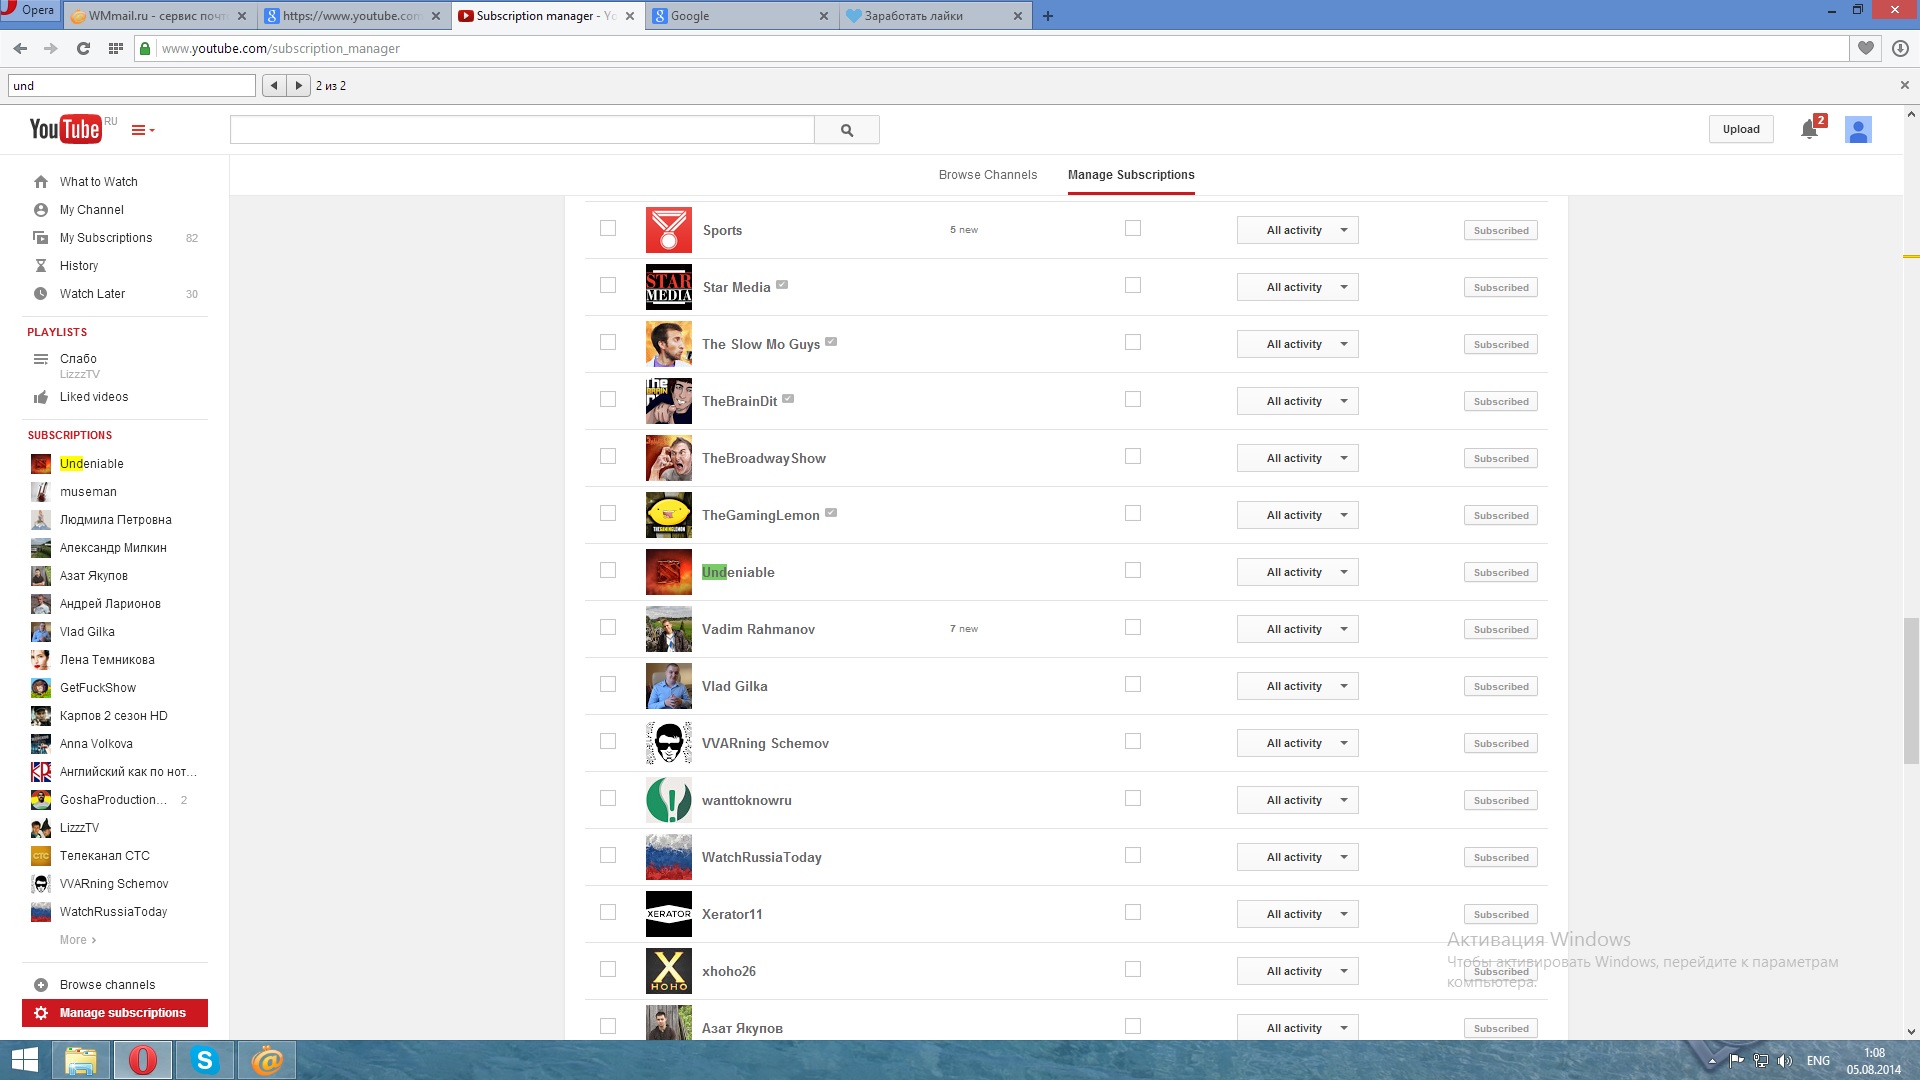Click Star Media channel logo
Image resolution: width=1920 pixels, height=1080 pixels.
(669, 287)
